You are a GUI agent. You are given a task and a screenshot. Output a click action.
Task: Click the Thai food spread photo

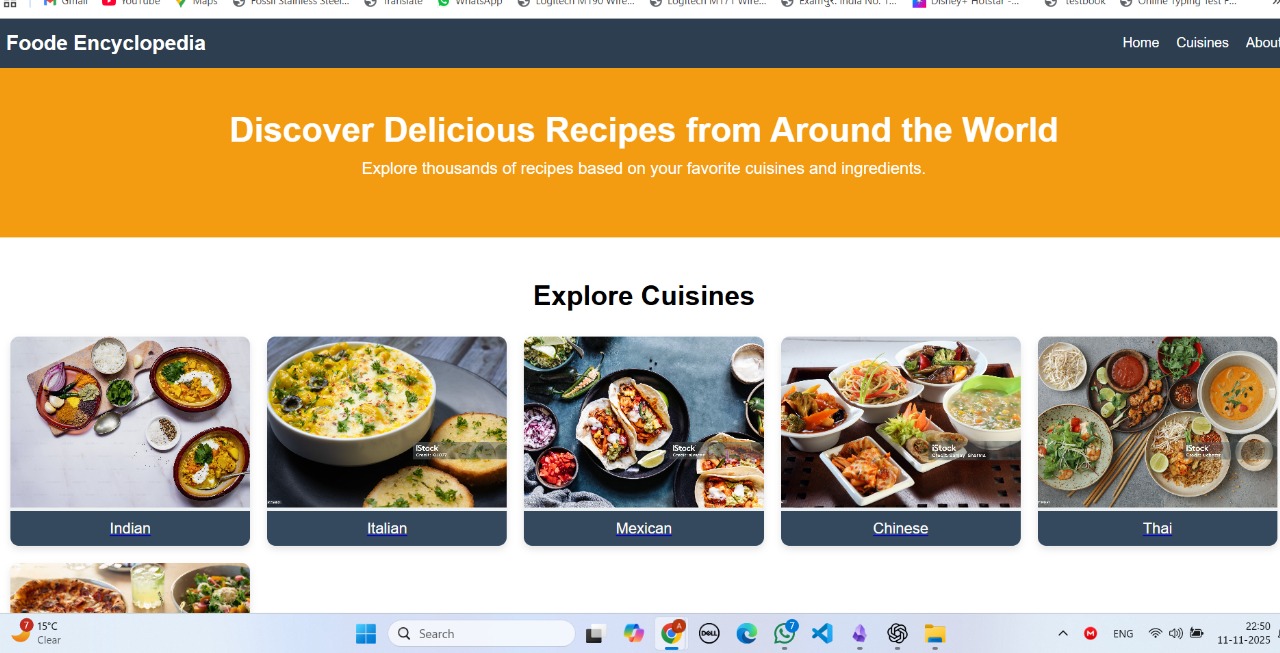[x=1158, y=422]
